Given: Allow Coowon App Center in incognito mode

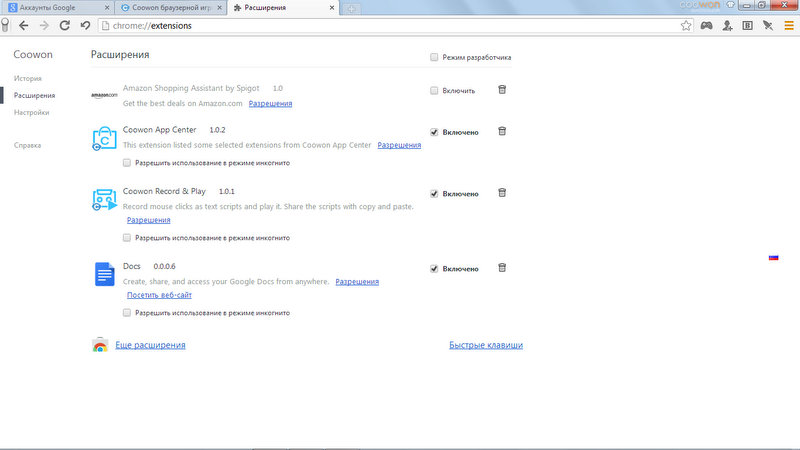Looking at the screenshot, I should point(127,163).
